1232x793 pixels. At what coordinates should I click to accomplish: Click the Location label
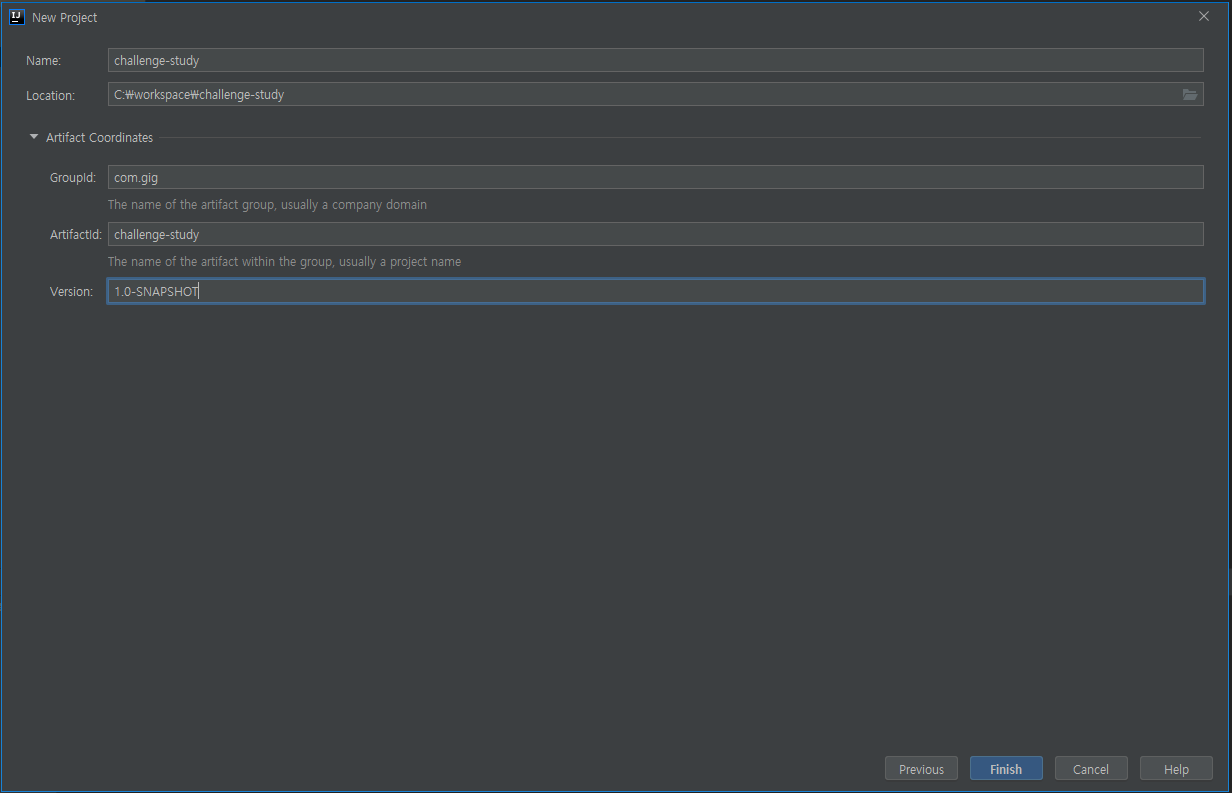pyautogui.click(x=51, y=95)
